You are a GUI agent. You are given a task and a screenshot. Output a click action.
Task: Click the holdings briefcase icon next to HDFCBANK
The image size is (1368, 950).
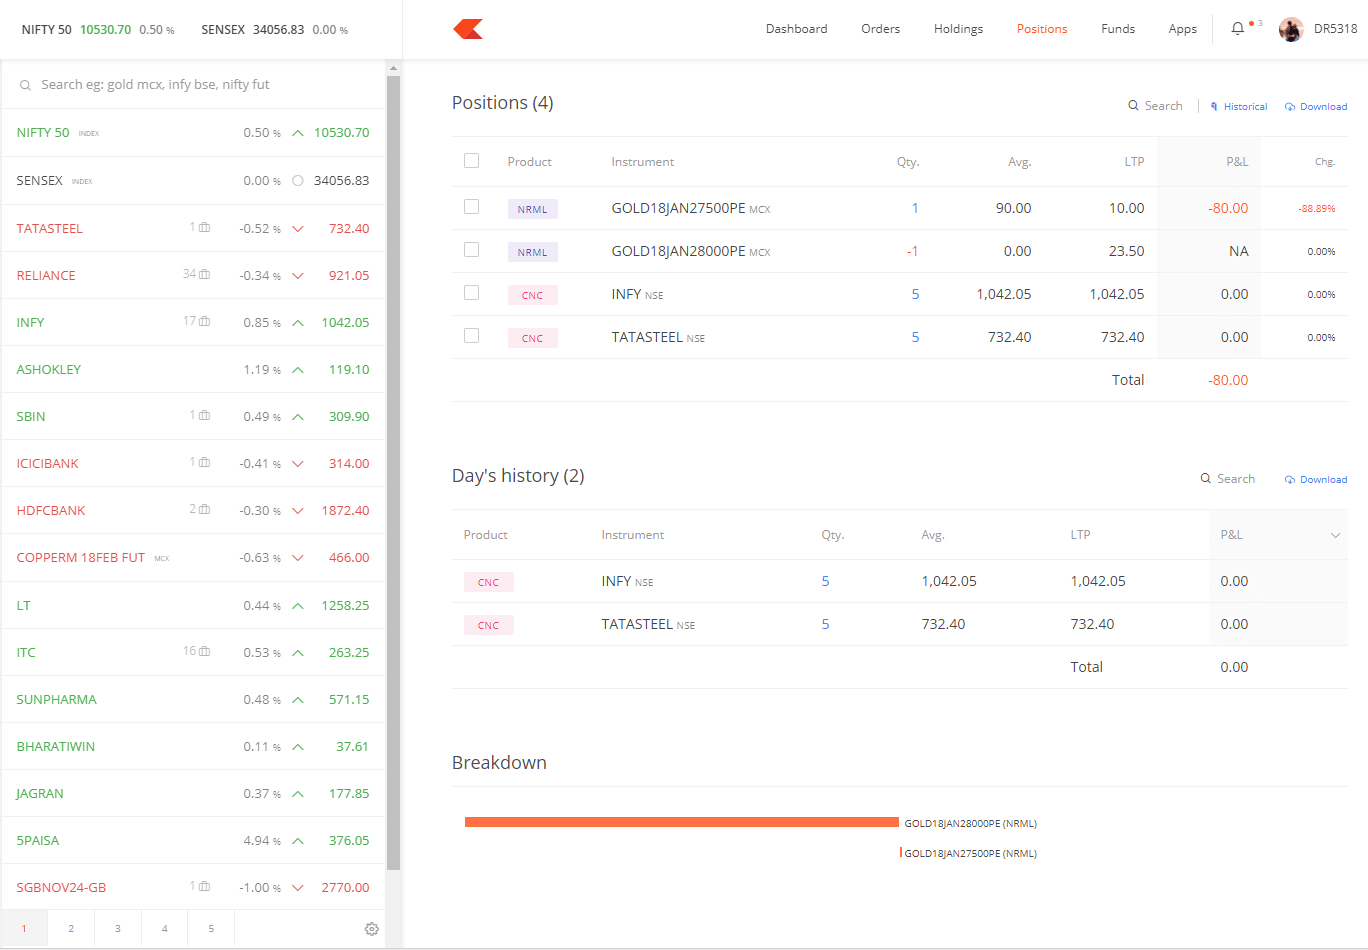coord(205,509)
